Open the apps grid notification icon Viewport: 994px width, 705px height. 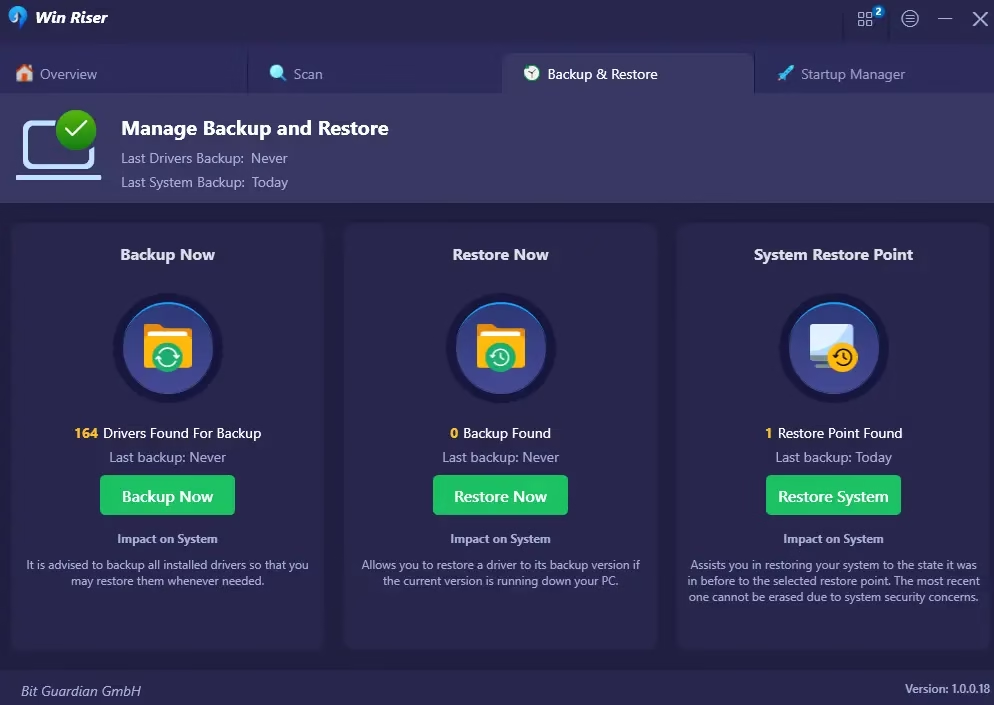click(x=866, y=19)
